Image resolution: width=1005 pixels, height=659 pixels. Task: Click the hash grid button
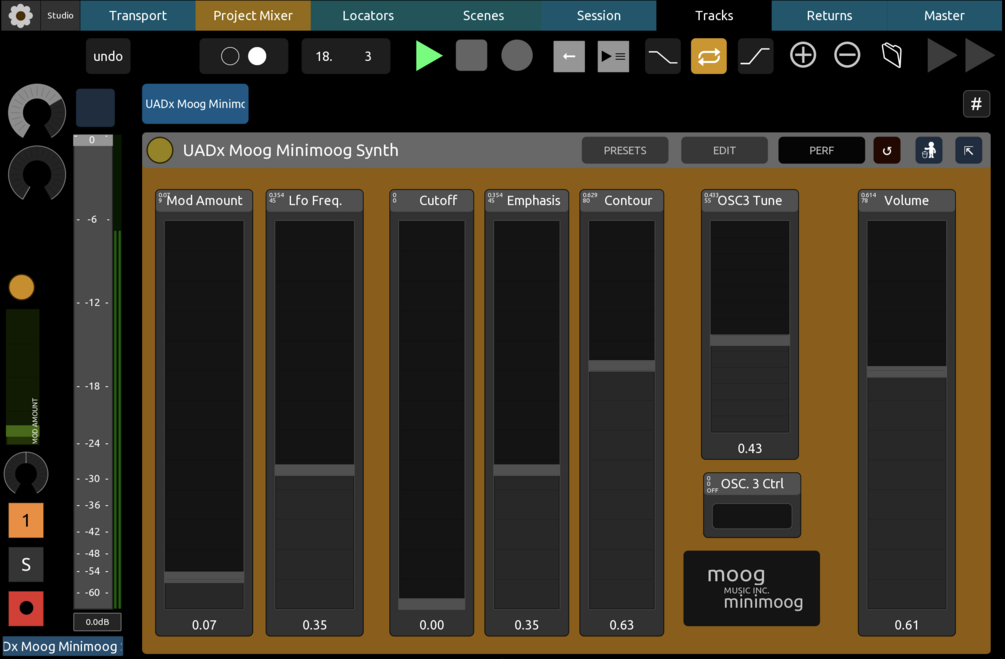coord(976,104)
